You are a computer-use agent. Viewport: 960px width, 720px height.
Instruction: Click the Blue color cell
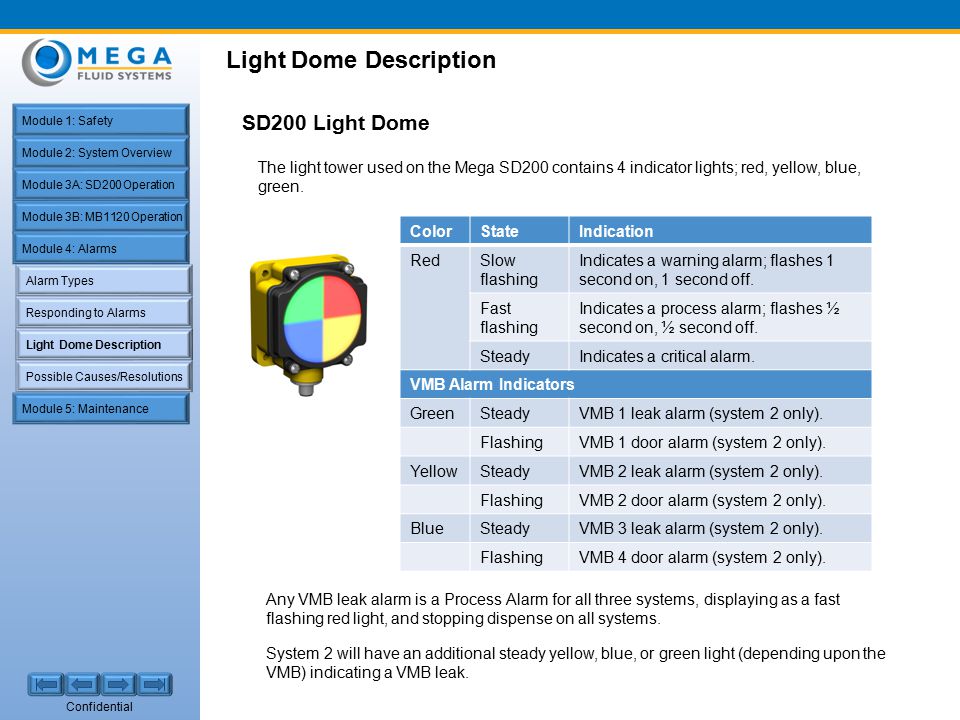coord(435,528)
